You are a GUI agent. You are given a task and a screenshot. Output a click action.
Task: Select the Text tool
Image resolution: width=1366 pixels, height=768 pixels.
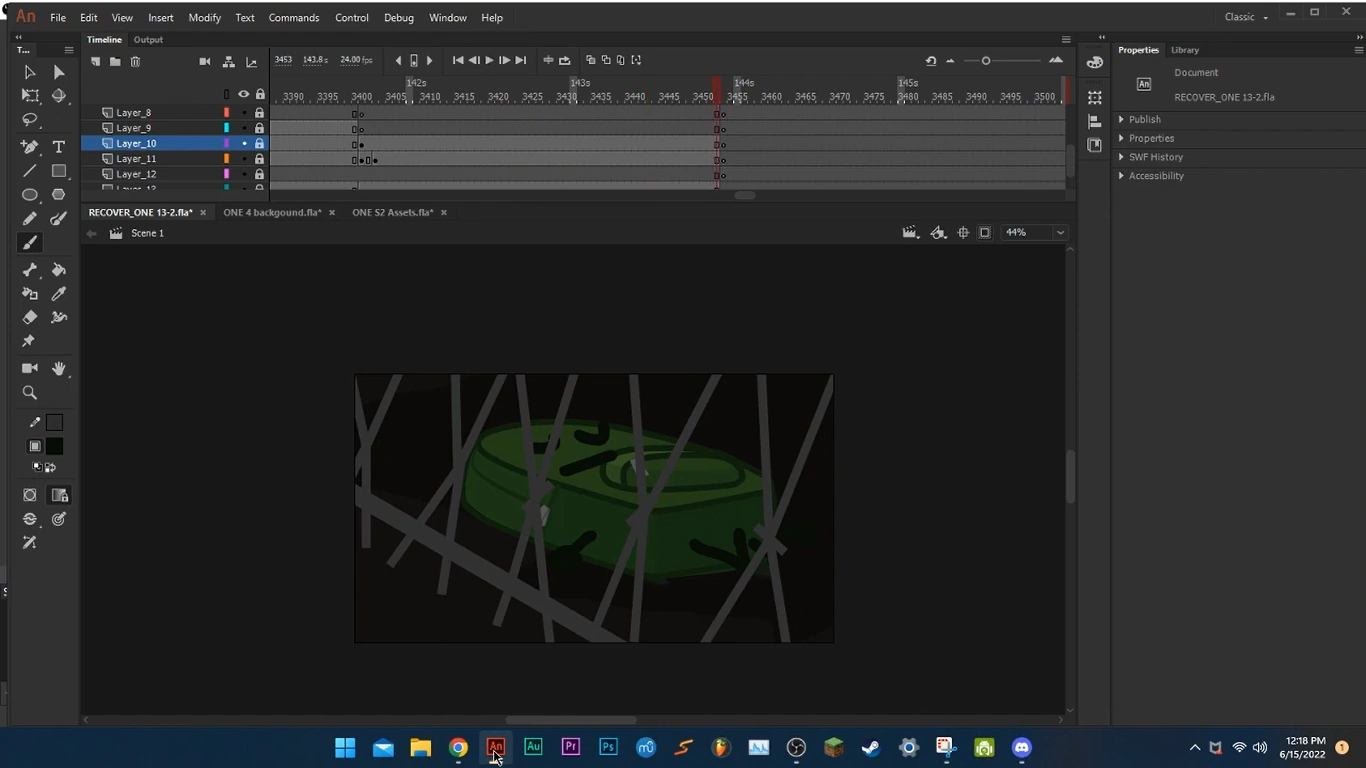[x=58, y=147]
